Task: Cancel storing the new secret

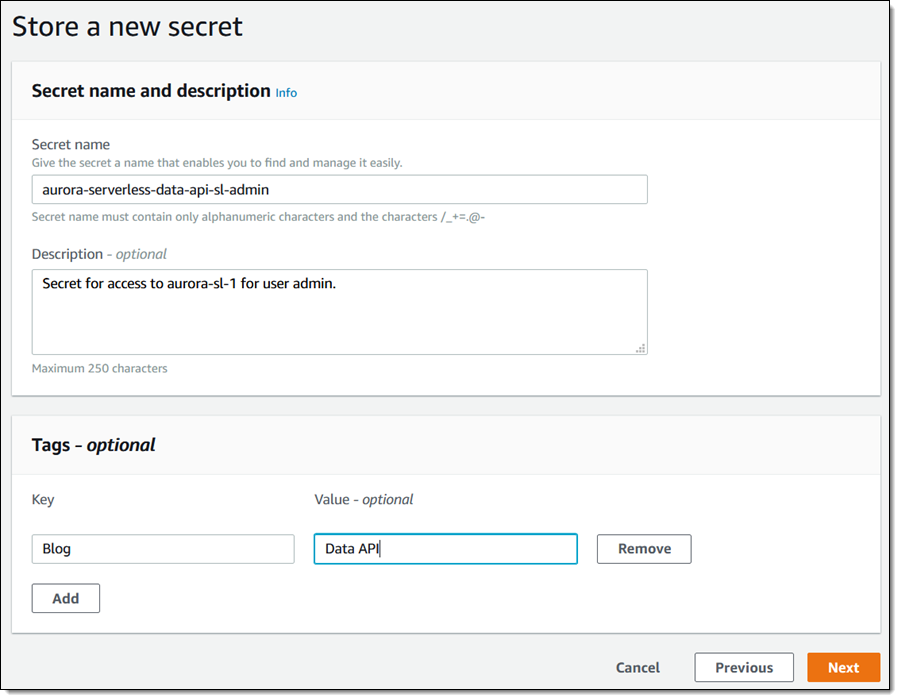Action: point(637,667)
